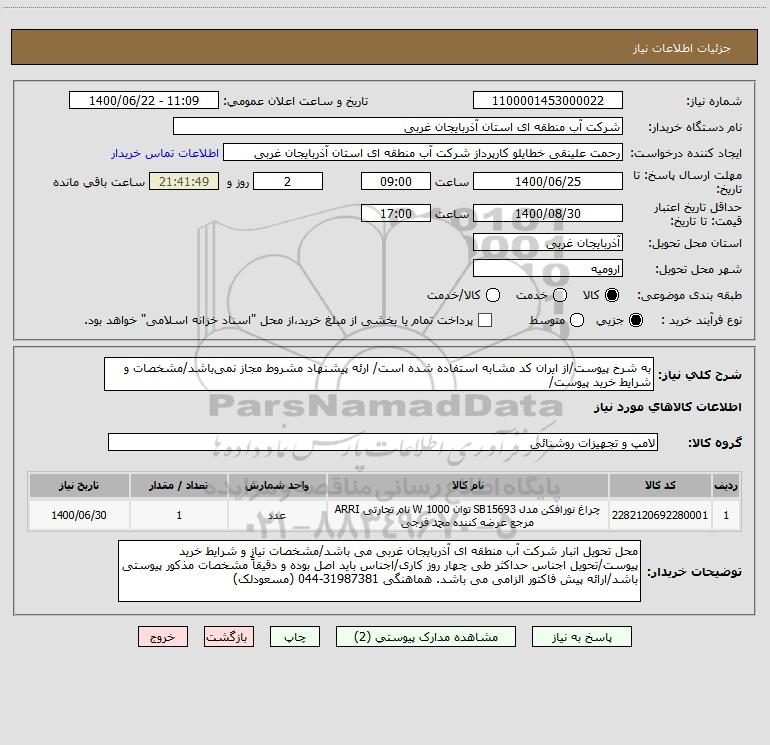Select the کالا/خدمت radio button

(493, 295)
